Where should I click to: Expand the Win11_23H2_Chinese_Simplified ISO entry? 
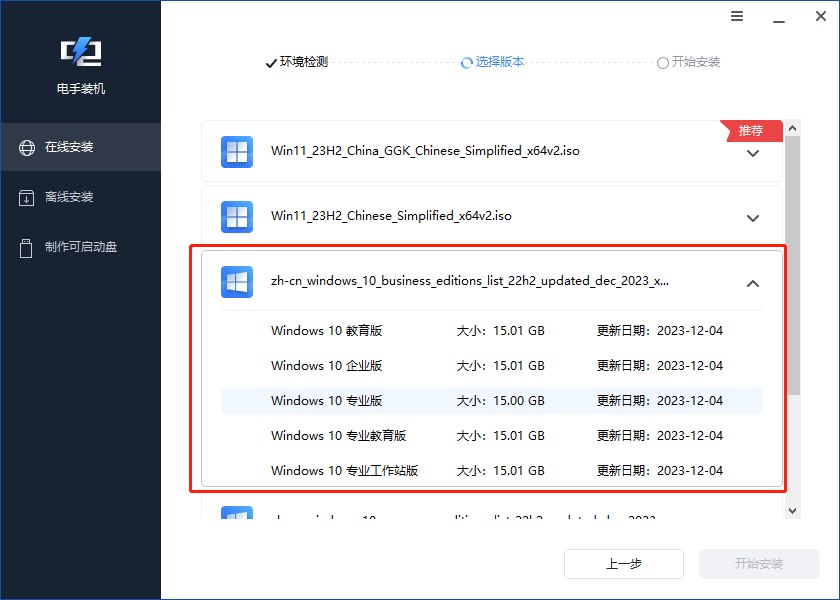point(753,217)
